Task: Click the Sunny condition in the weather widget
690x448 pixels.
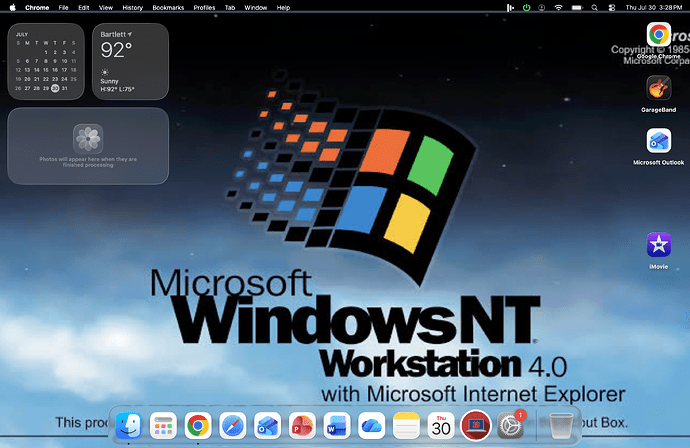Action: [x=109, y=81]
